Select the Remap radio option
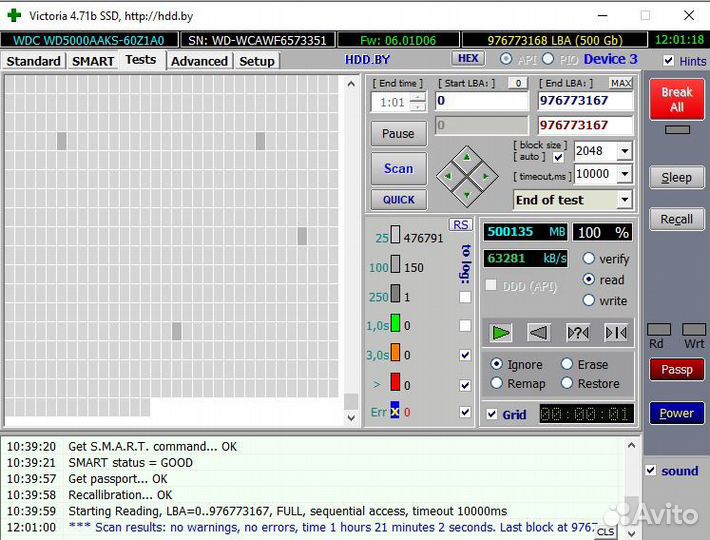710x540 pixels. [496, 383]
